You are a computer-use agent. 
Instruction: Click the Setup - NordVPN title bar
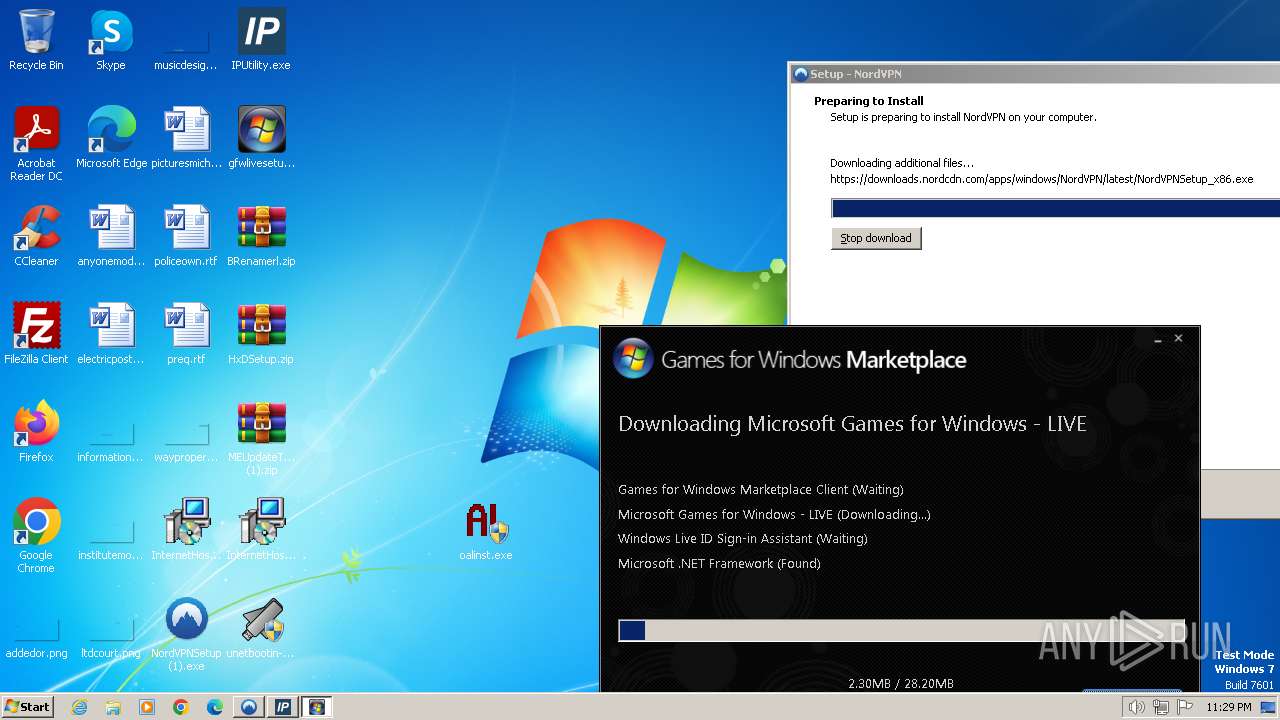point(1034,74)
